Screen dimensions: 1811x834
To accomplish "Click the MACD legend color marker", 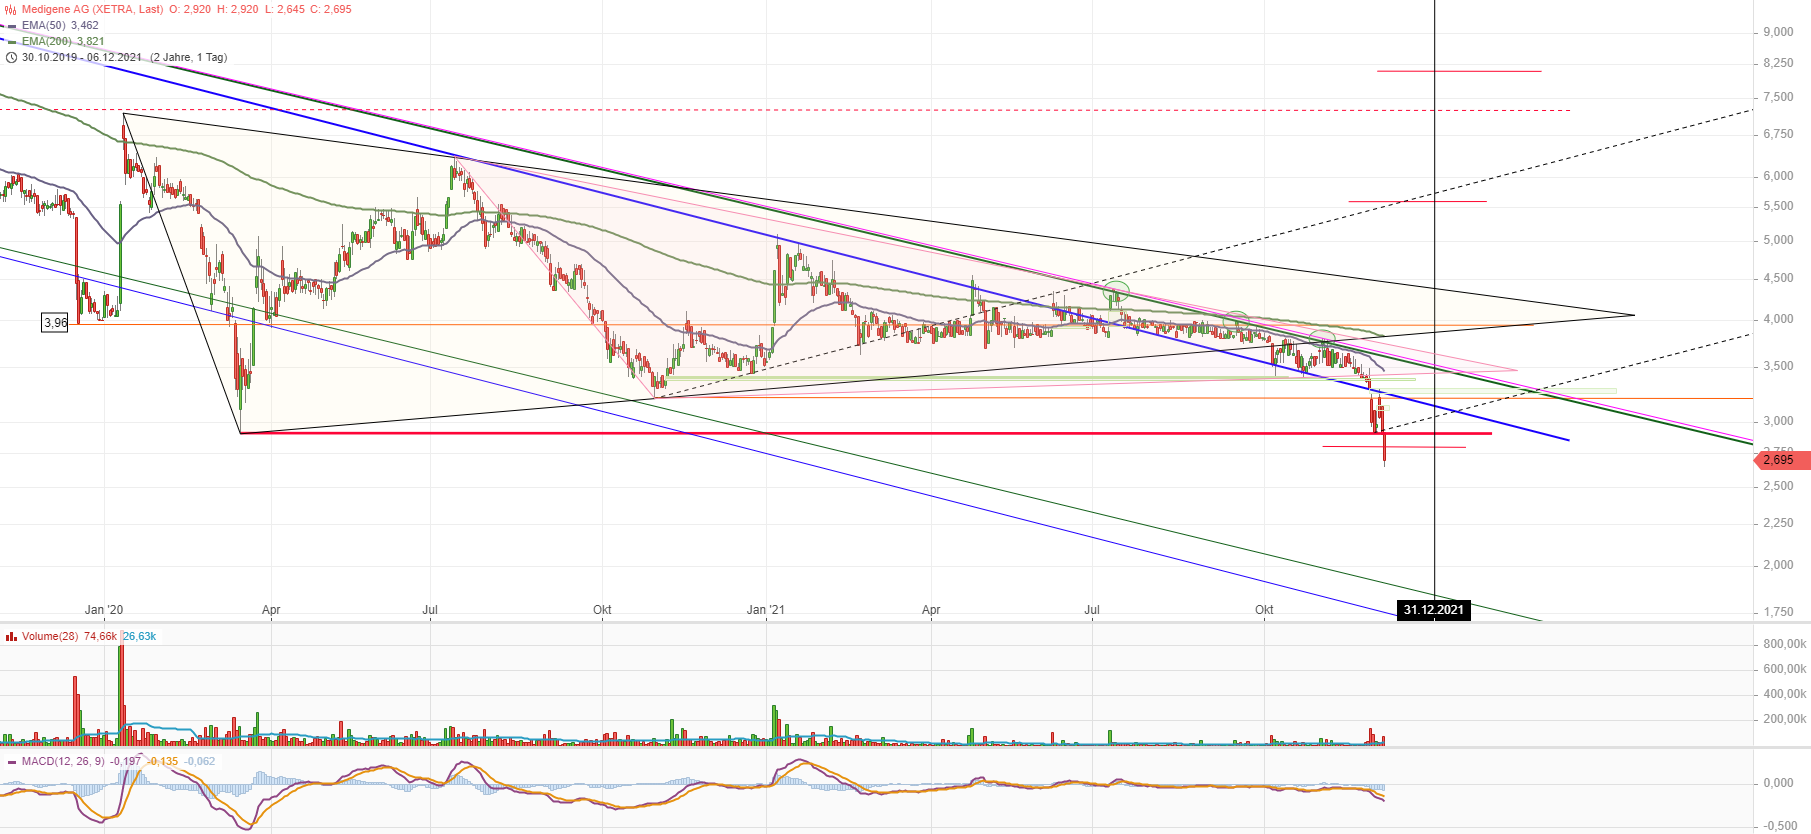I will click(x=11, y=761).
